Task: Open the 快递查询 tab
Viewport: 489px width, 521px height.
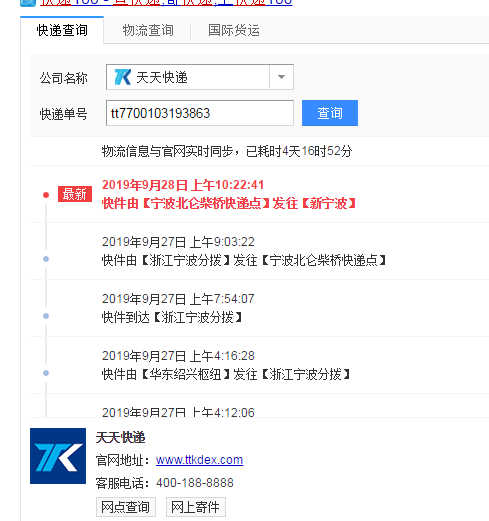Action: click(62, 30)
